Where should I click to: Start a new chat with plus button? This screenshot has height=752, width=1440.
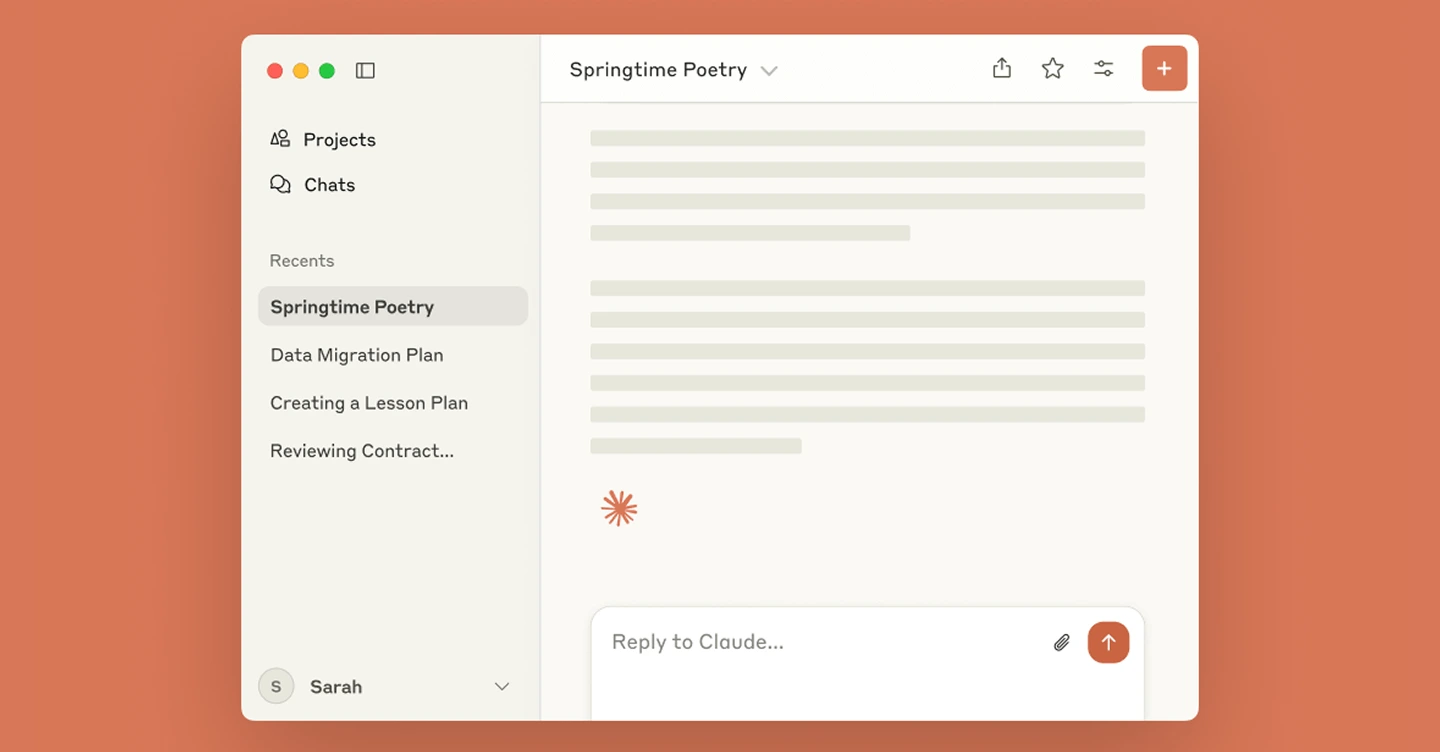[1164, 68]
